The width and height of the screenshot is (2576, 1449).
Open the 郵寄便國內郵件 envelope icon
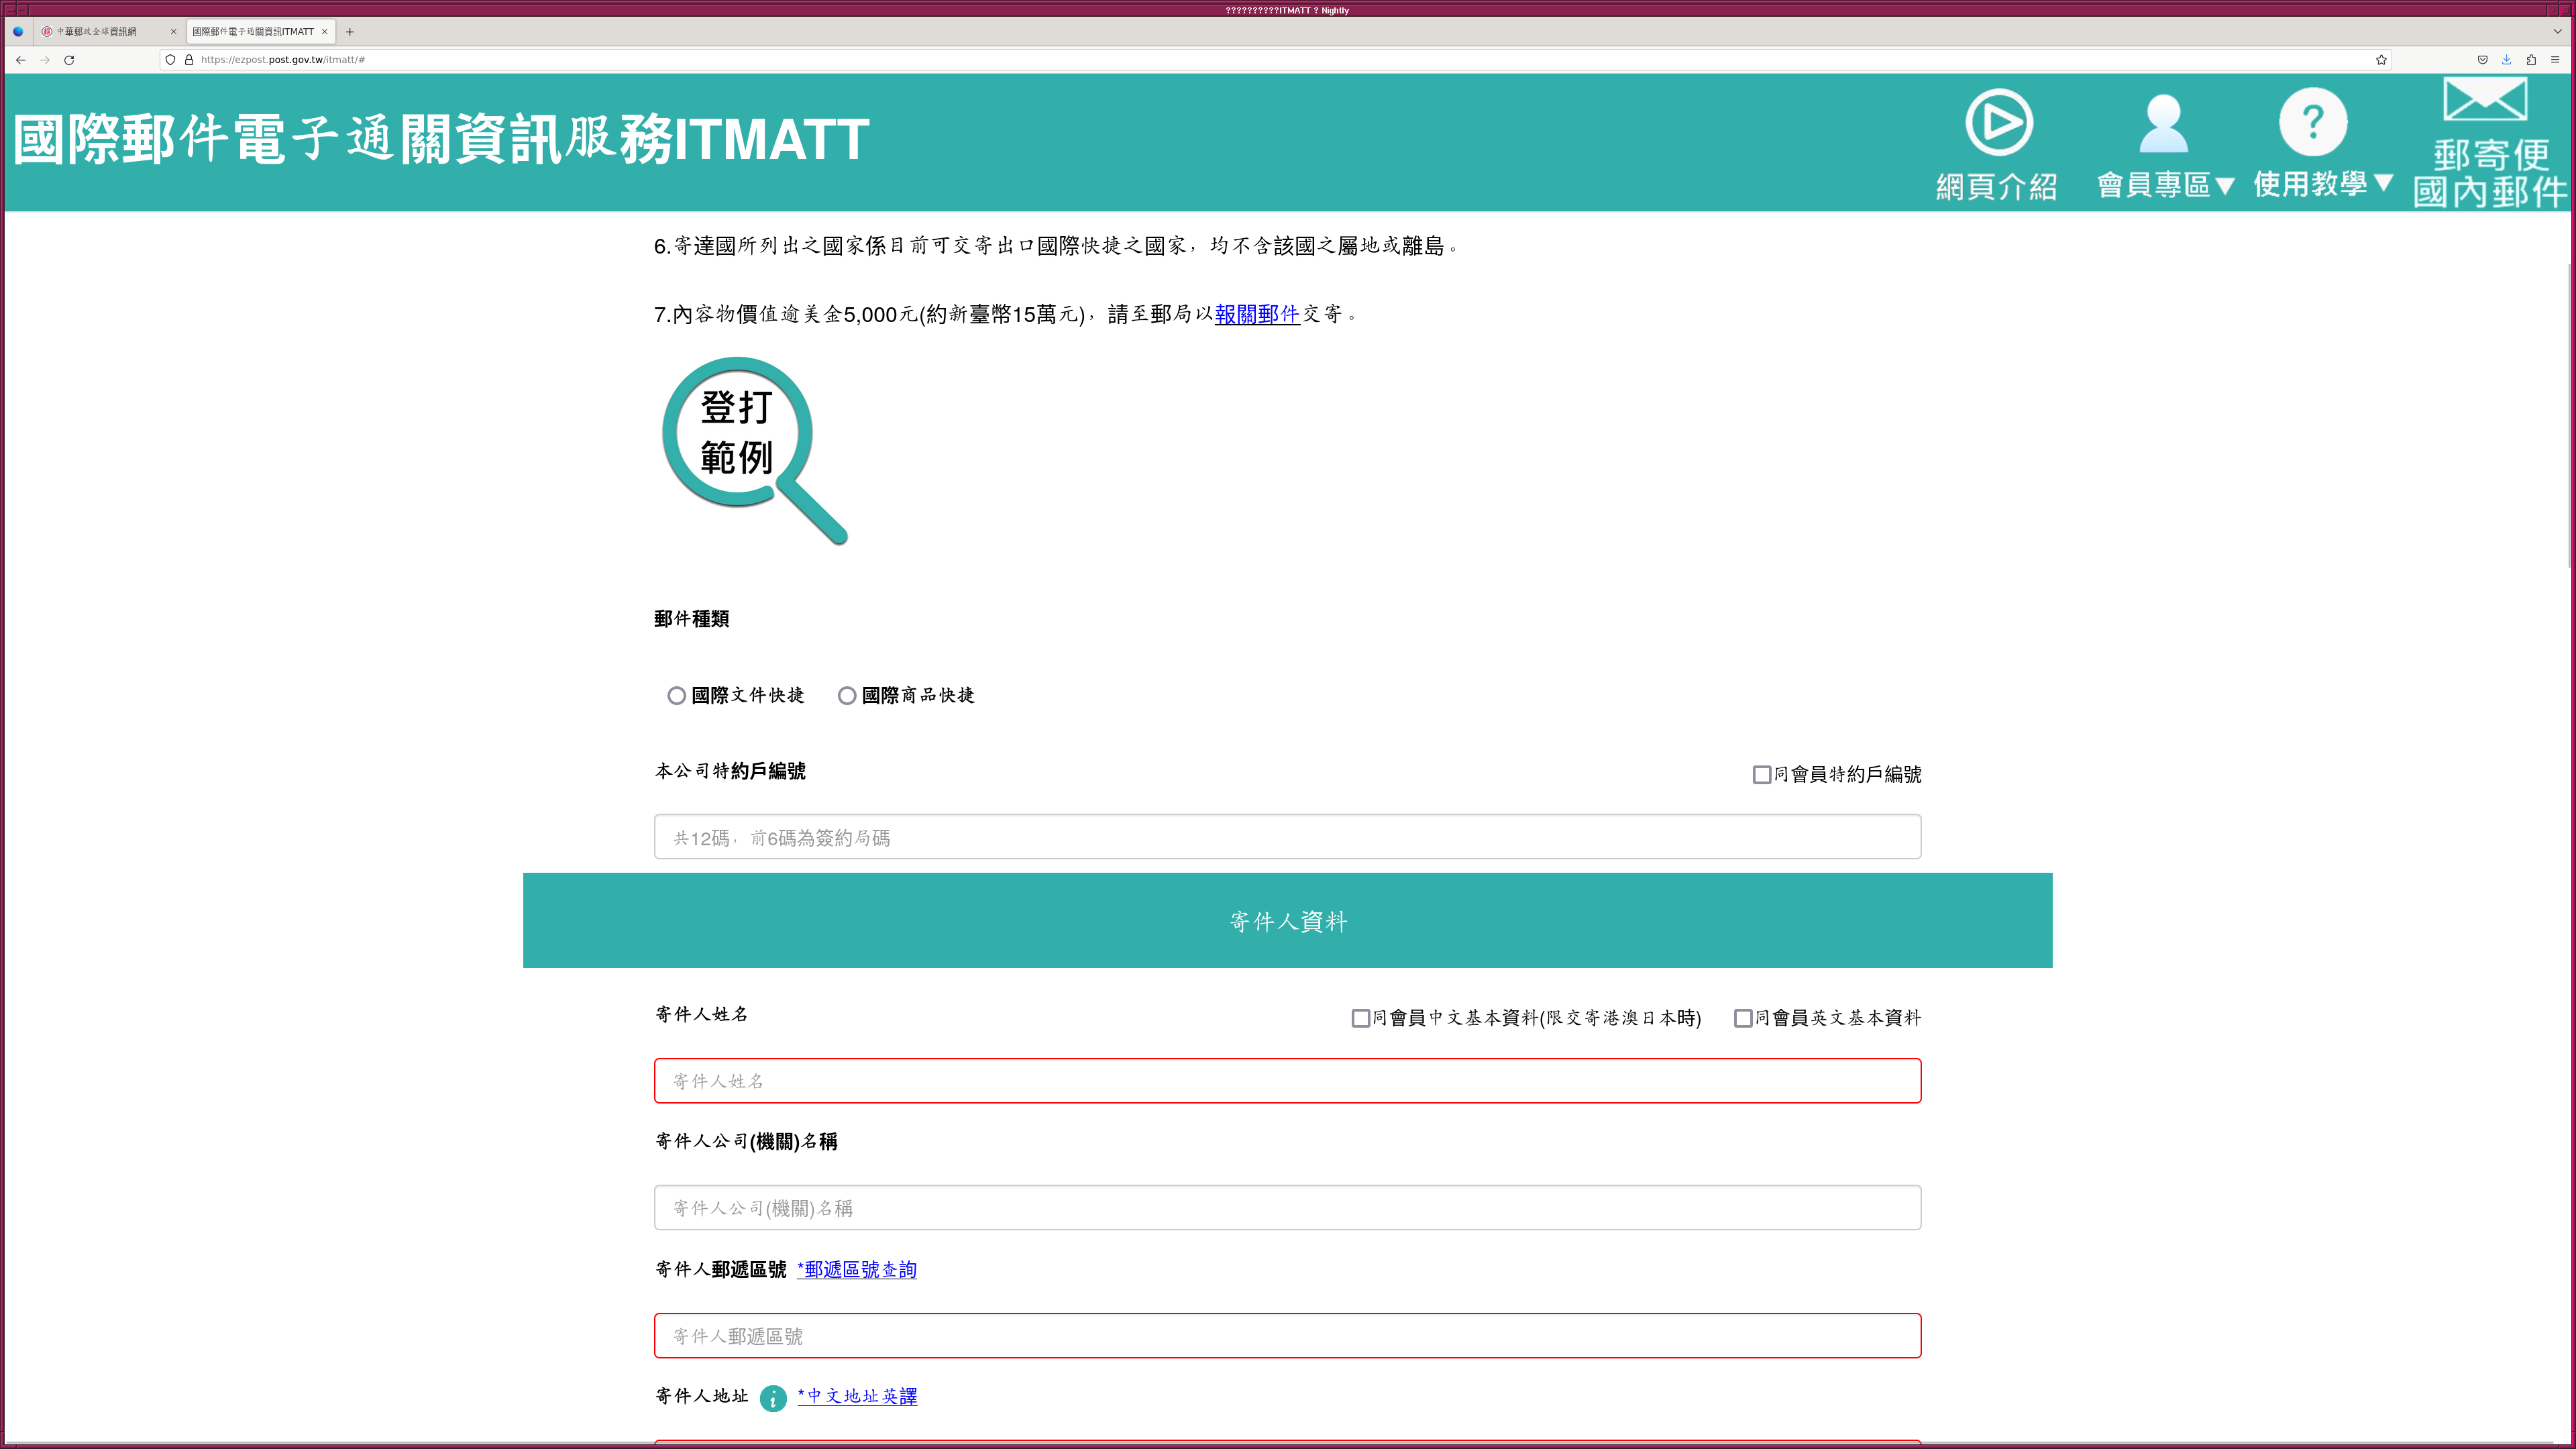[x=2485, y=100]
